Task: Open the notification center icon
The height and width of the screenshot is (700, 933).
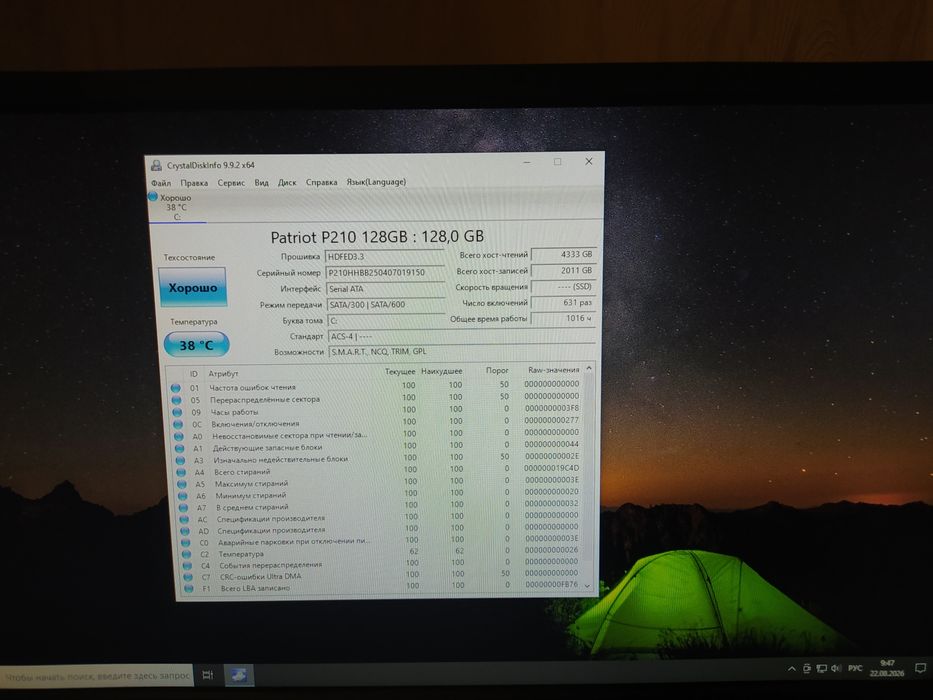Action: 920,668
